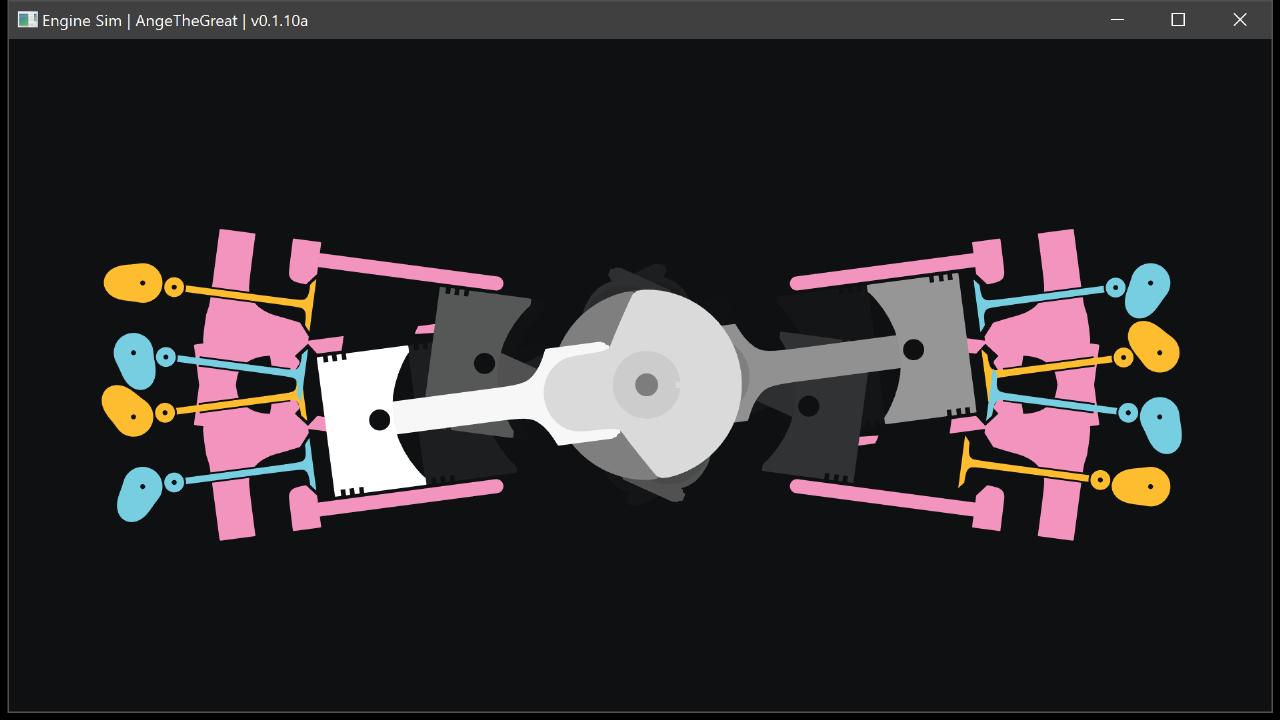Click the lower pink cylinder wall on the left
Image resolution: width=1280 pixels, height=720 pixels.
click(x=395, y=505)
